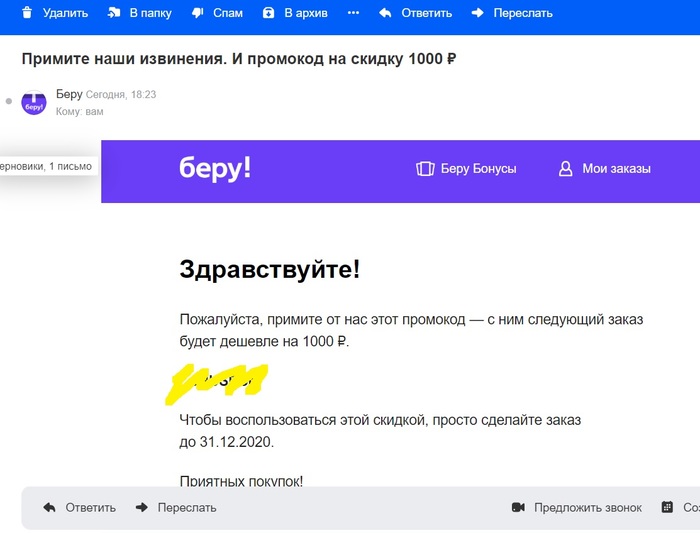The image size is (700, 533).
Task: Click the move-to-folder icon
Action: point(114,13)
